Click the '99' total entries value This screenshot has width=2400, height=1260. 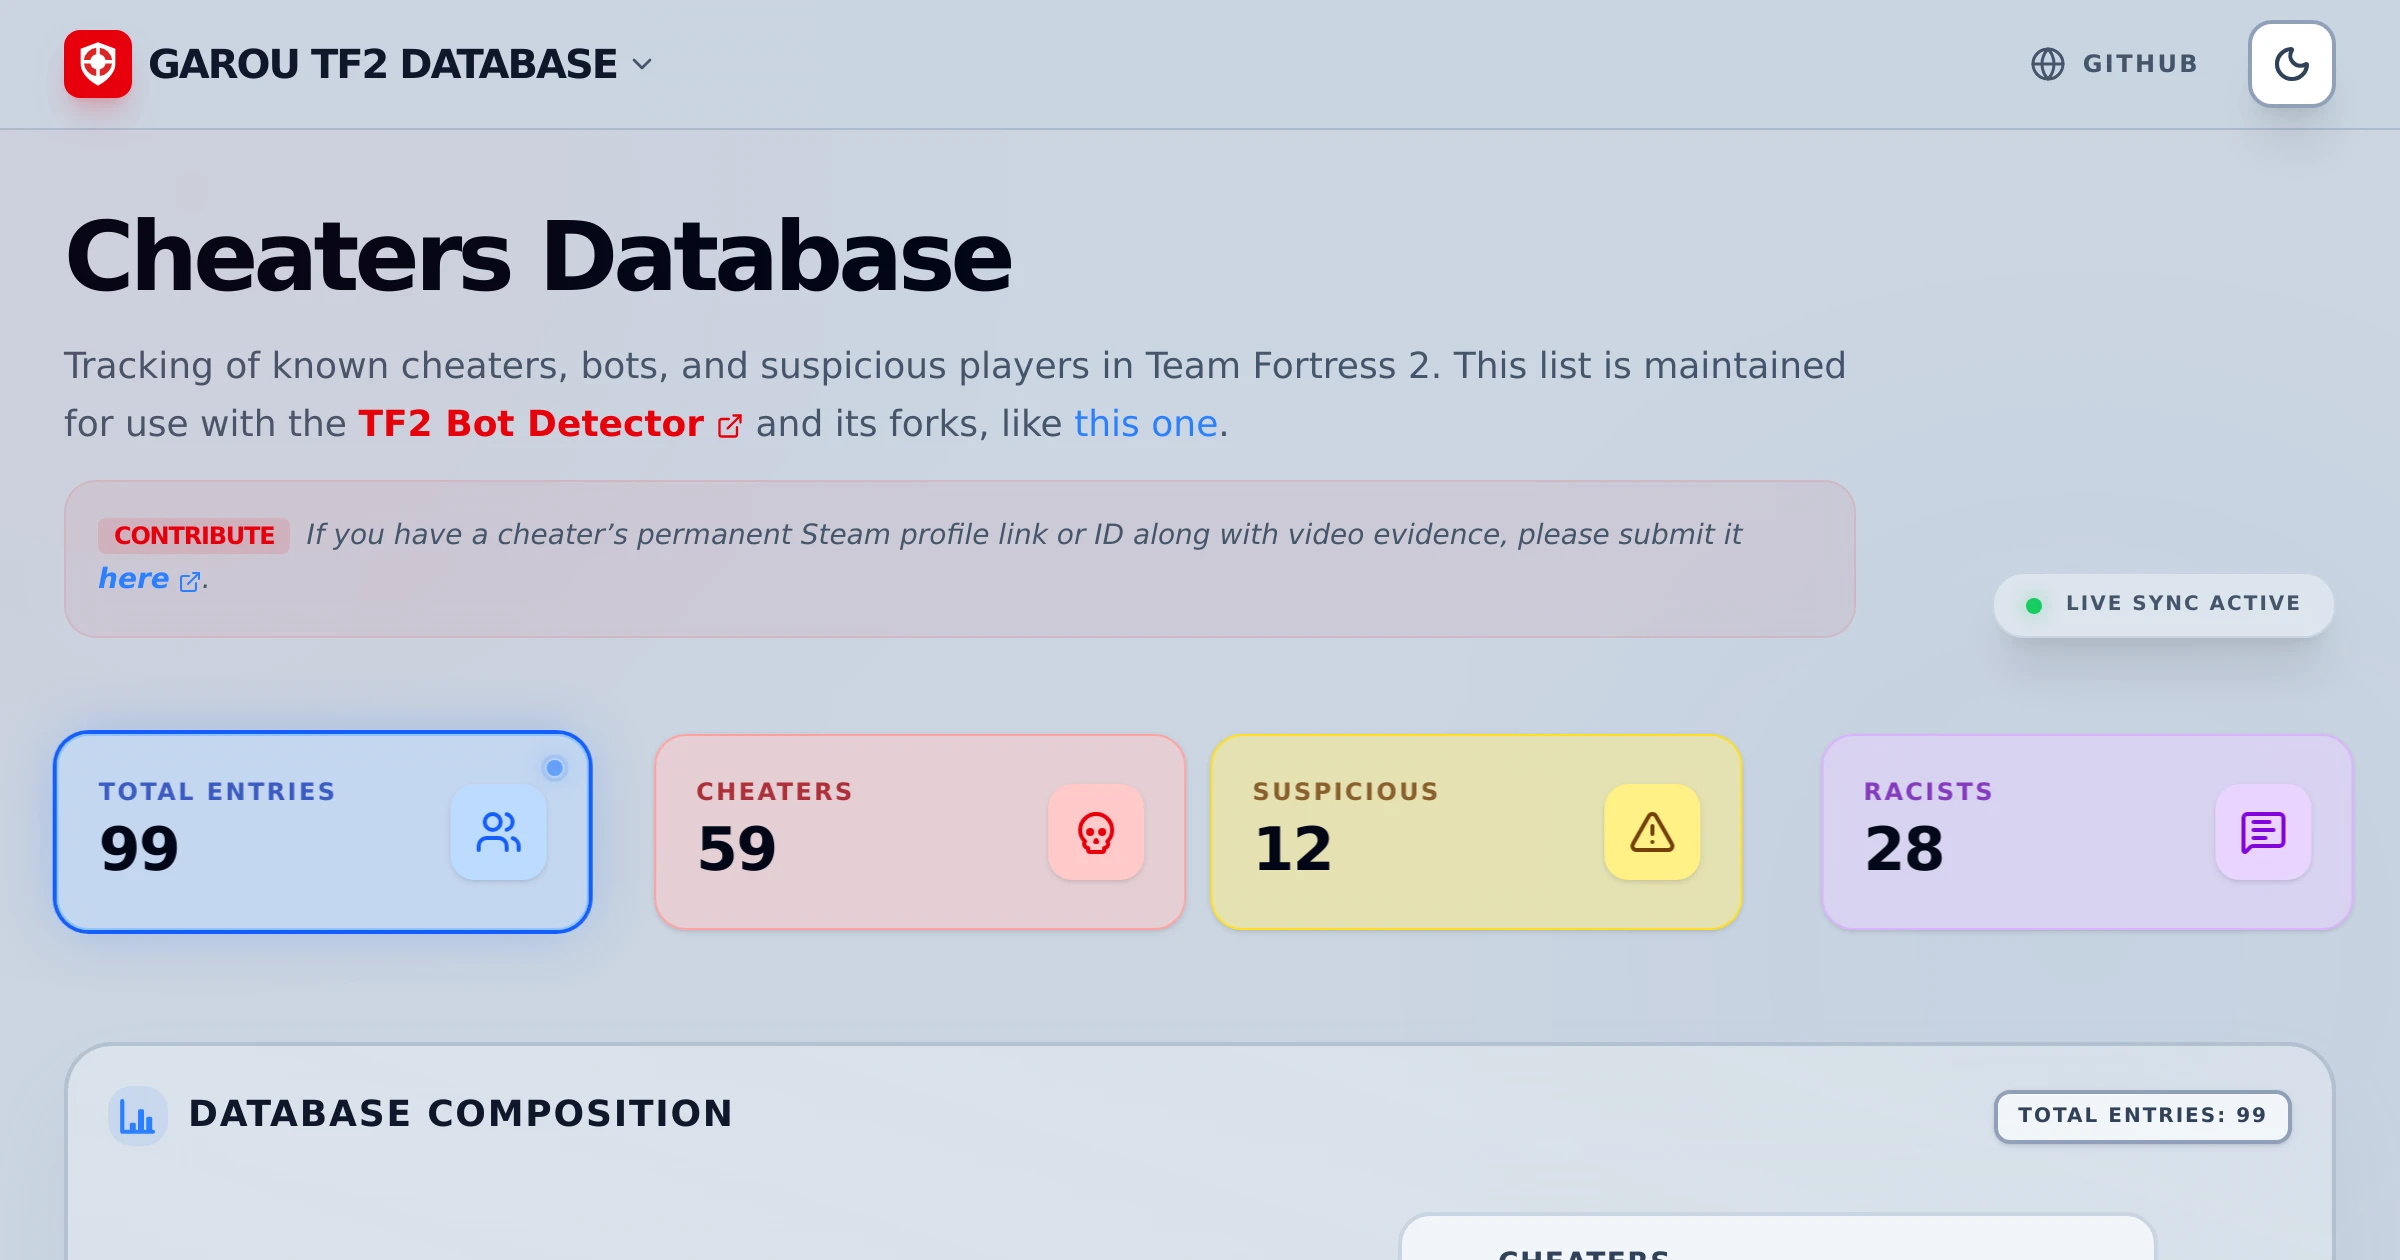[x=139, y=849]
